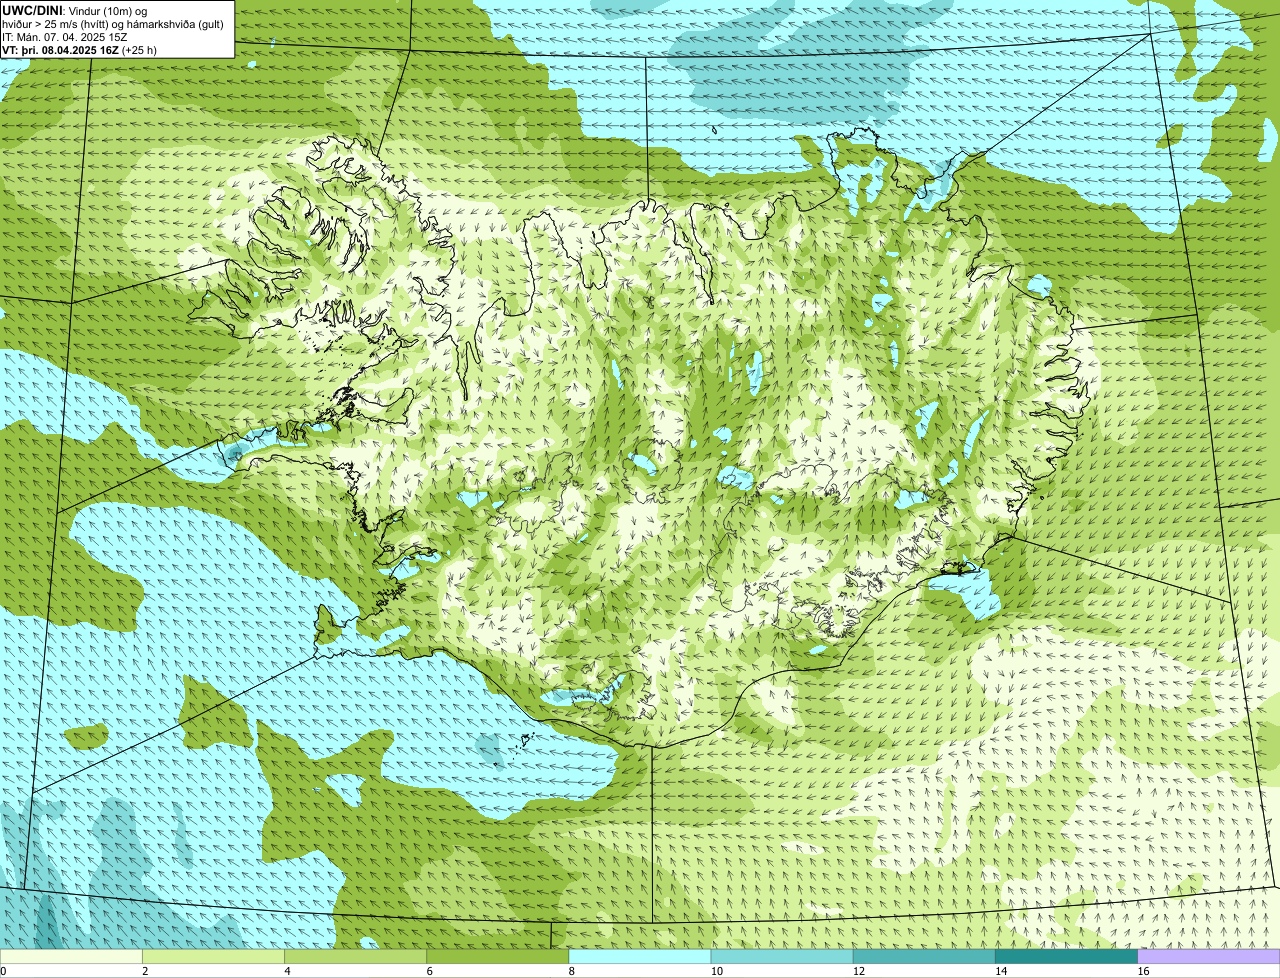Click the light cyan 8–10 m/s legend swatch
The image size is (1280, 978).
click(x=640, y=956)
